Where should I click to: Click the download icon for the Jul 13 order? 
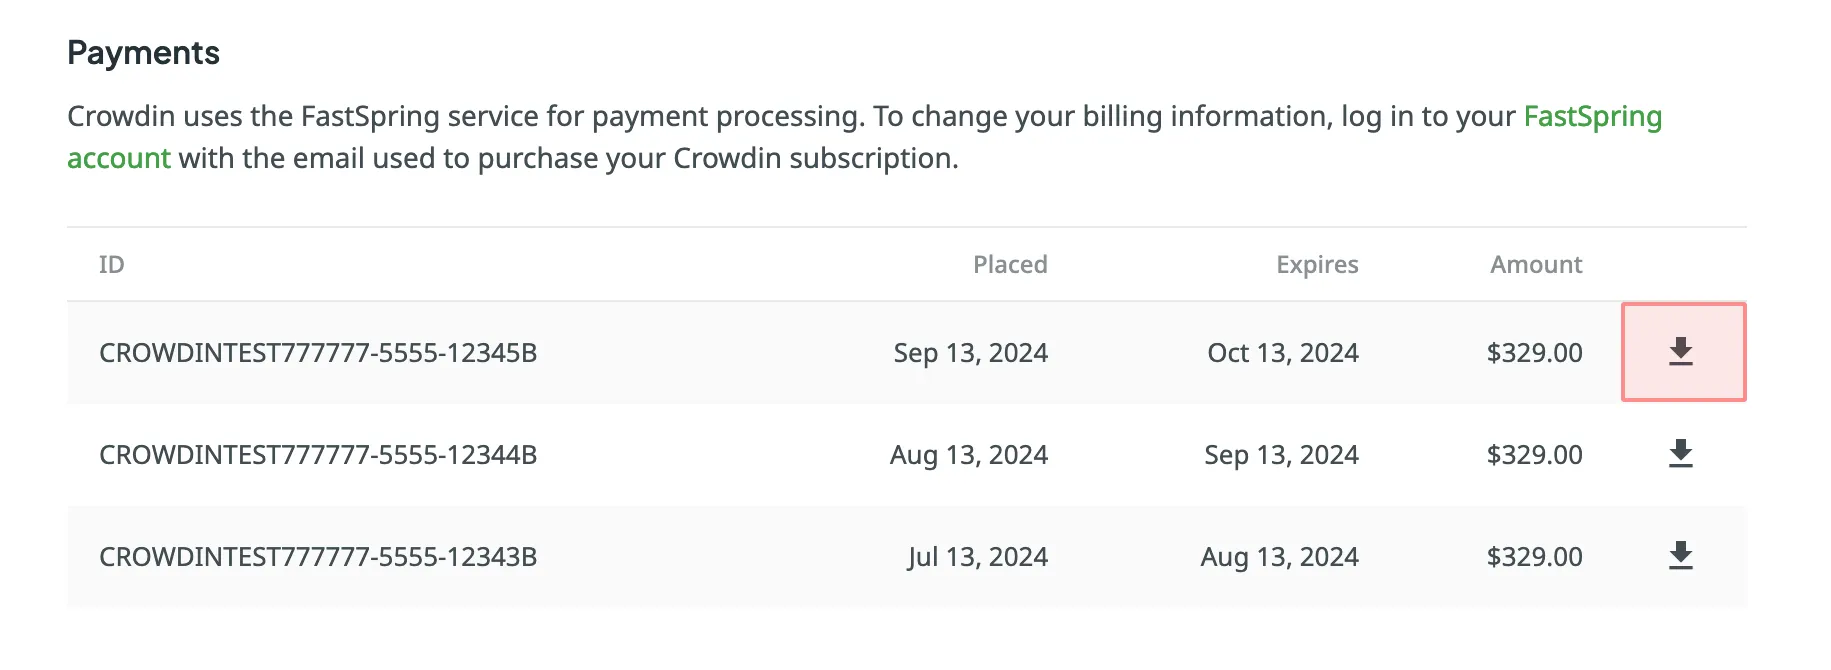[1682, 556]
